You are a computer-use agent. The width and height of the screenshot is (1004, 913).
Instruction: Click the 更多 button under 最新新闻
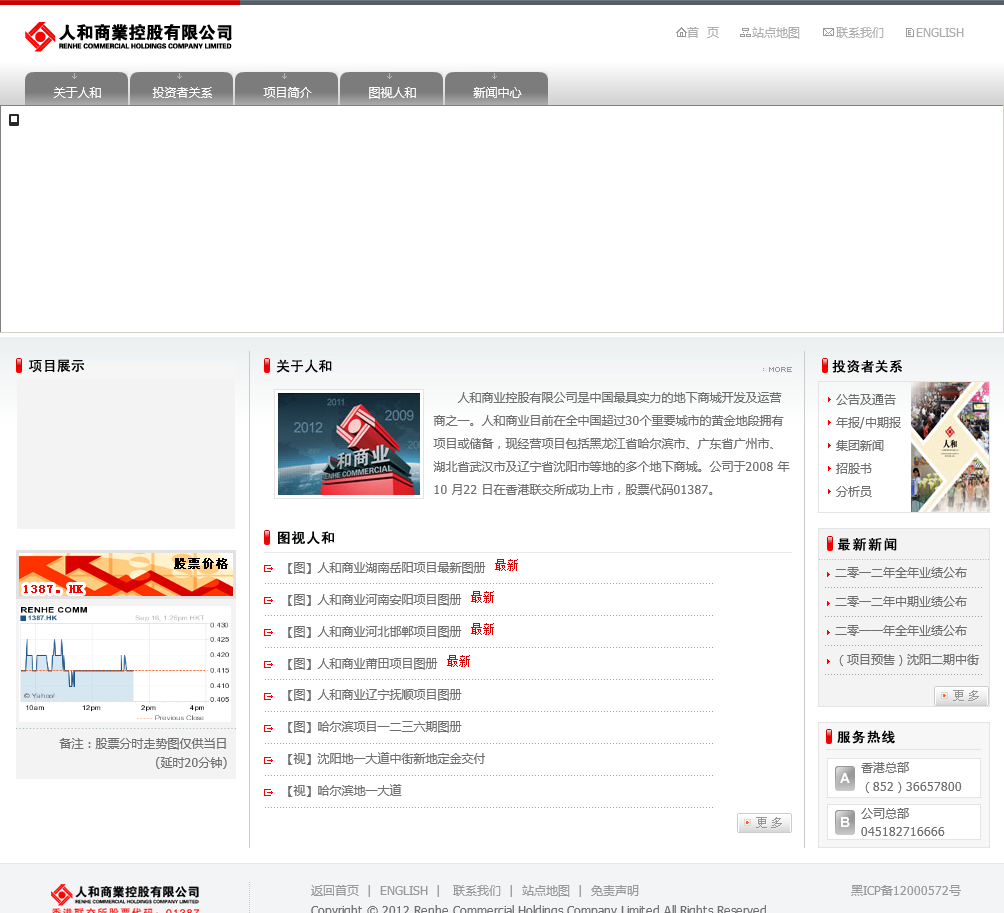click(x=962, y=696)
